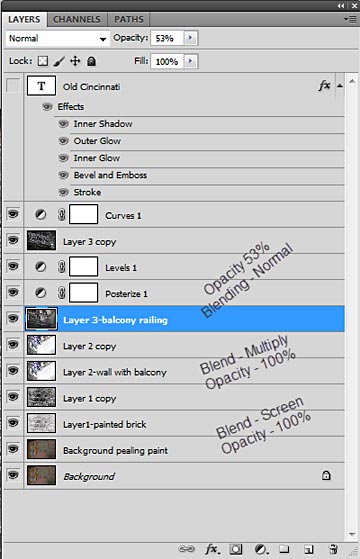Click the Posterize 1 adjustment icon
The image size is (360, 559).
(41, 293)
